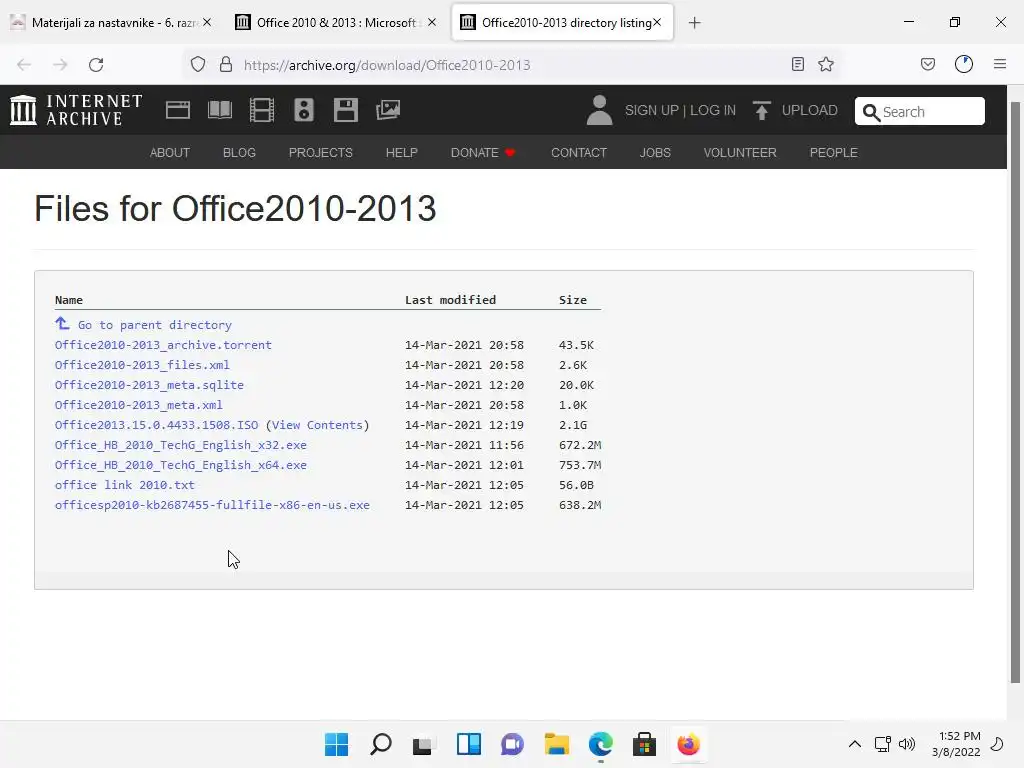Open Windows Start menu
Screen dimensions: 1024x768
tap(336, 744)
